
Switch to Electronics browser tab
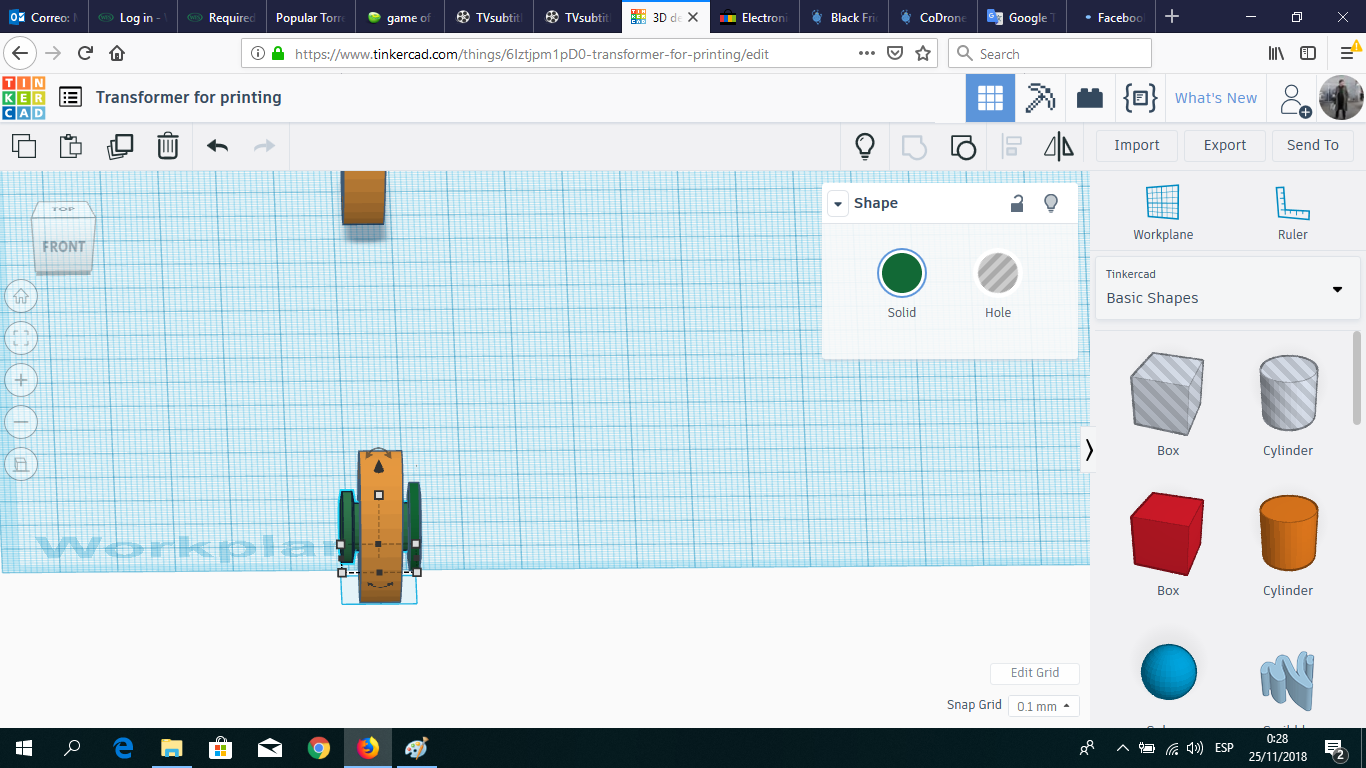tap(753, 17)
